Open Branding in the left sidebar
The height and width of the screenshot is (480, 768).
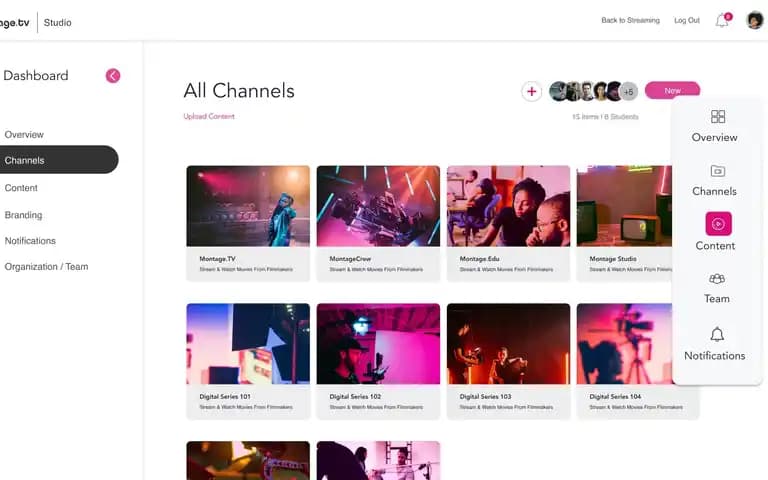(24, 215)
